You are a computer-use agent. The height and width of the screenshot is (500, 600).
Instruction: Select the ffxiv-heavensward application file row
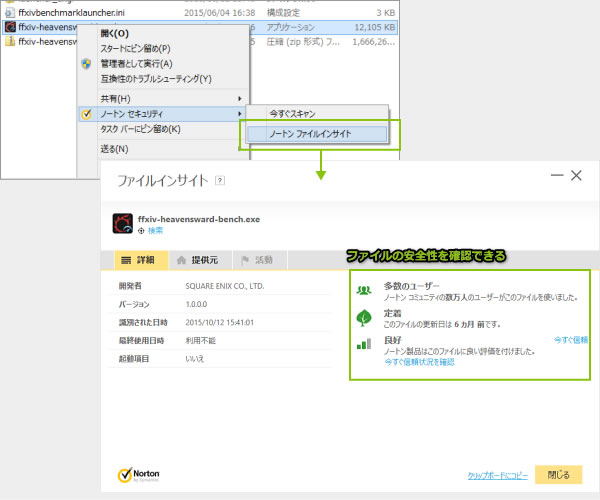coord(200,27)
